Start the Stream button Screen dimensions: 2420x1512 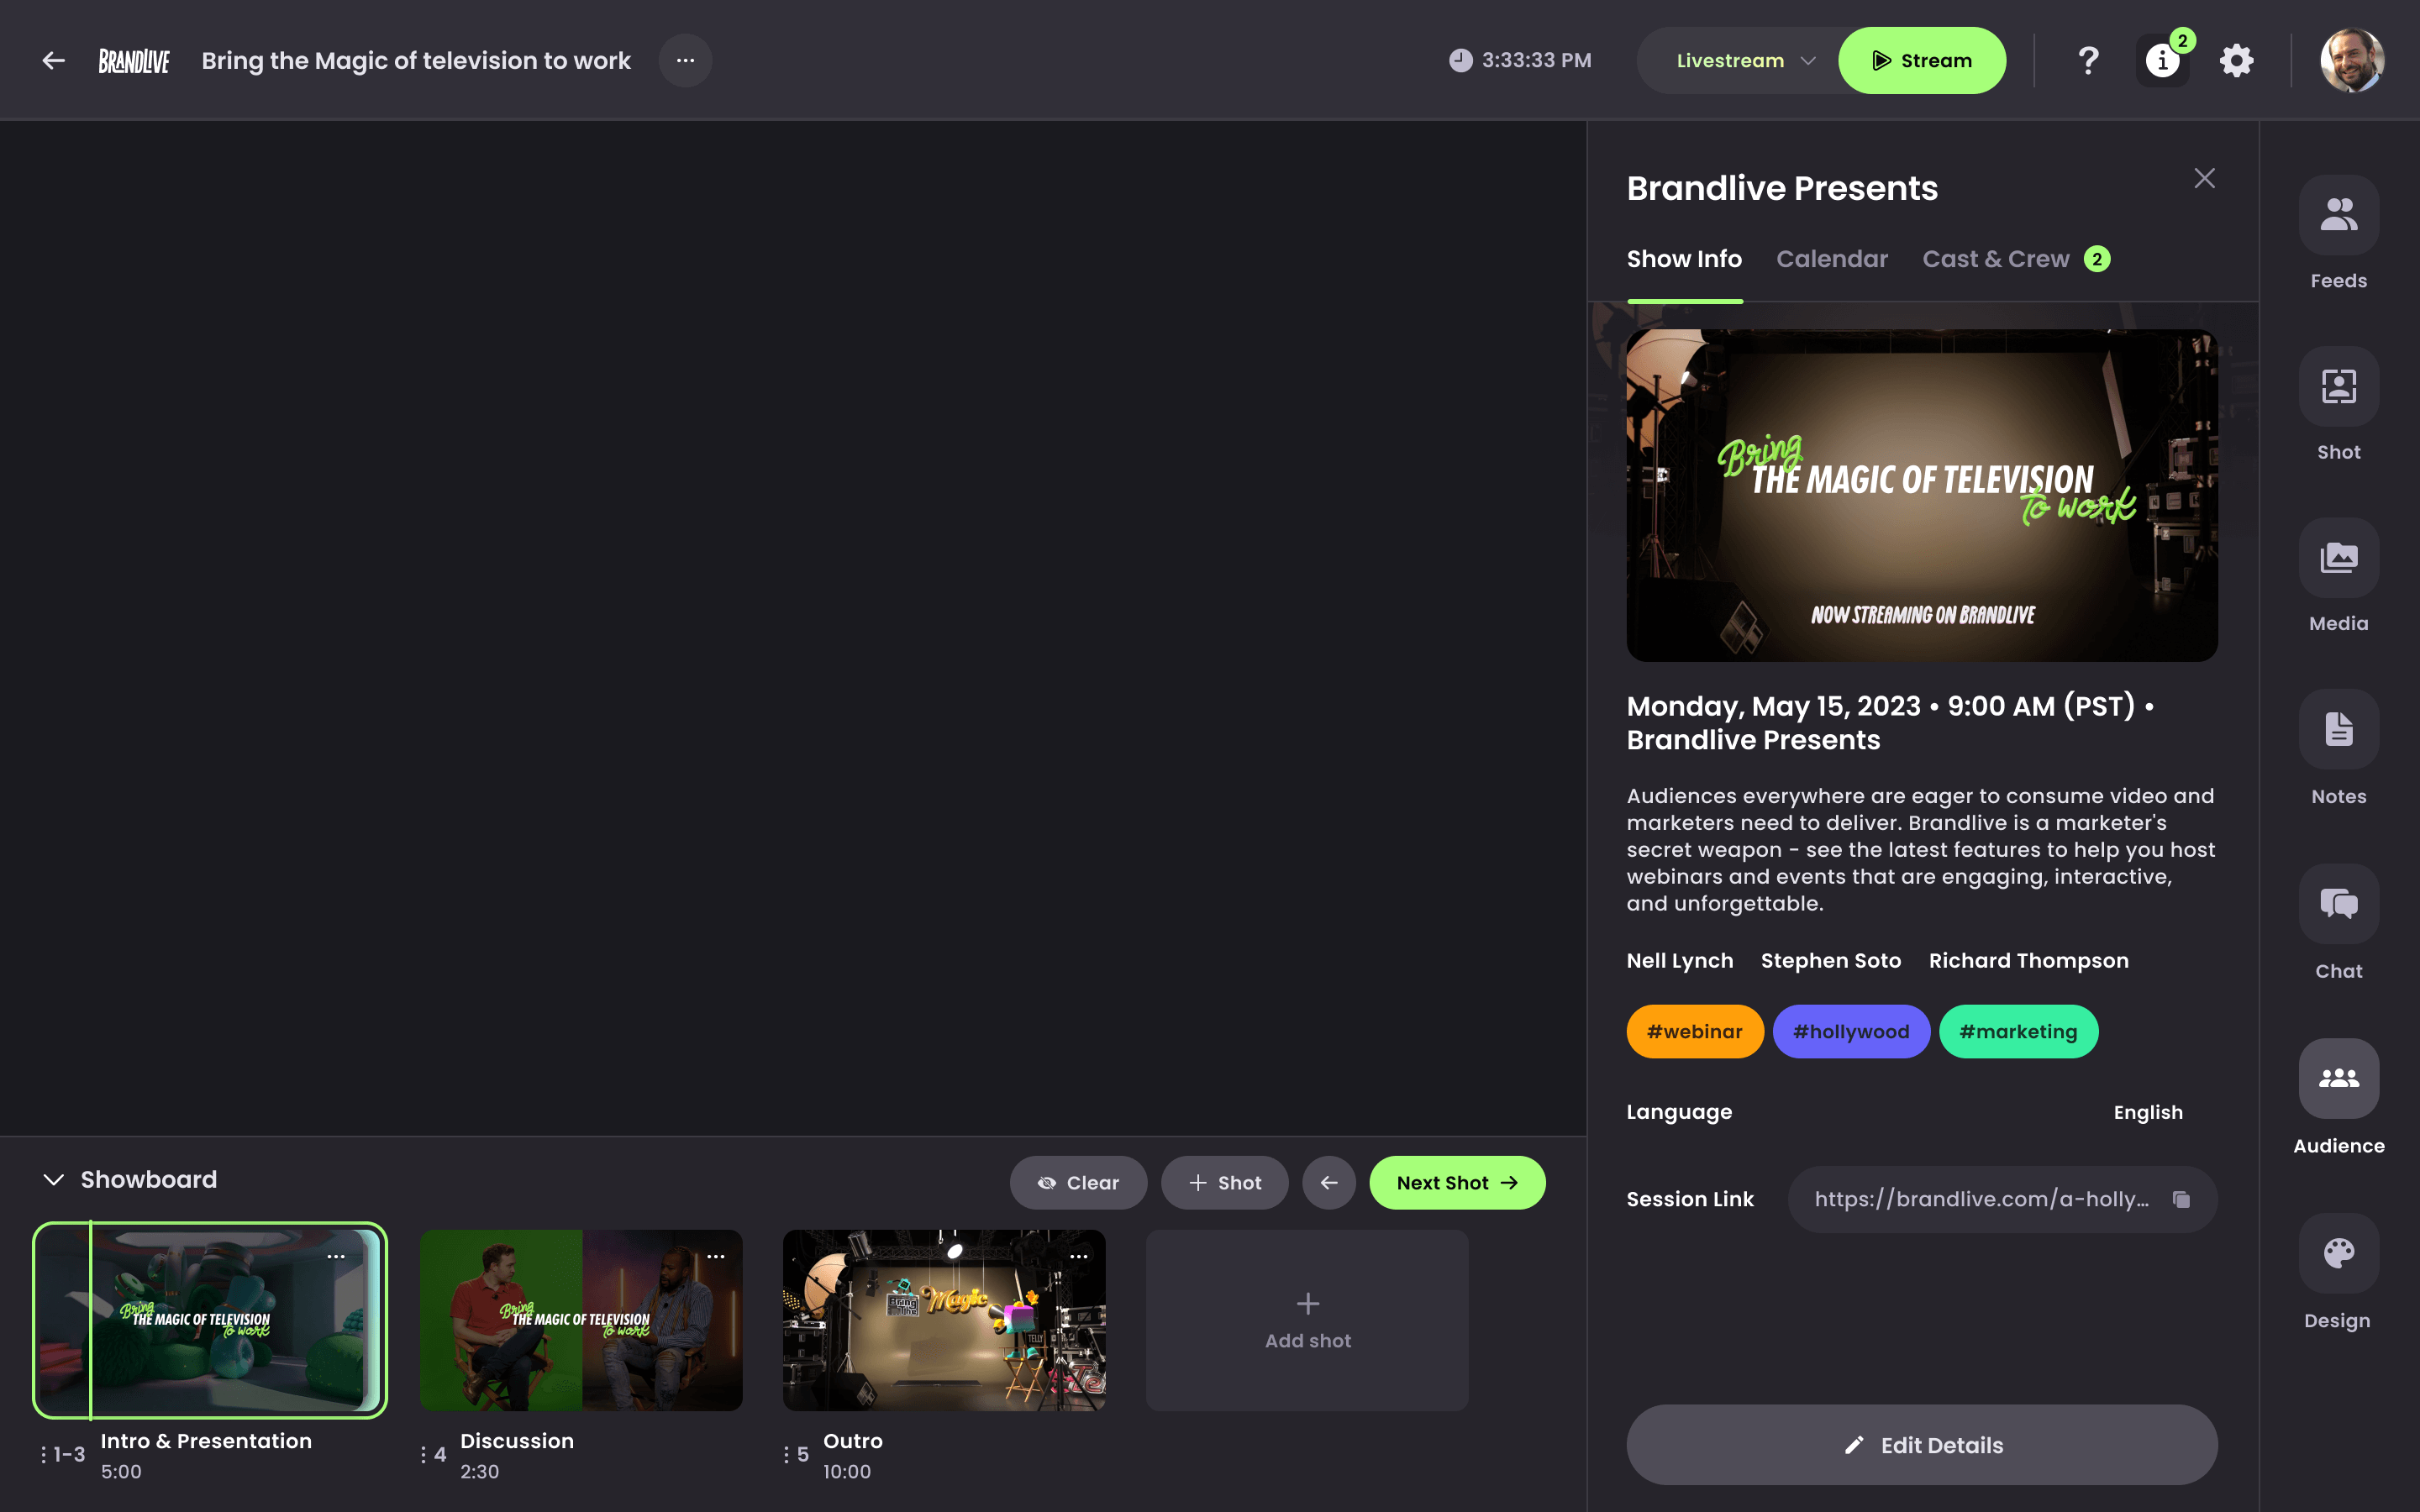click(x=1921, y=61)
